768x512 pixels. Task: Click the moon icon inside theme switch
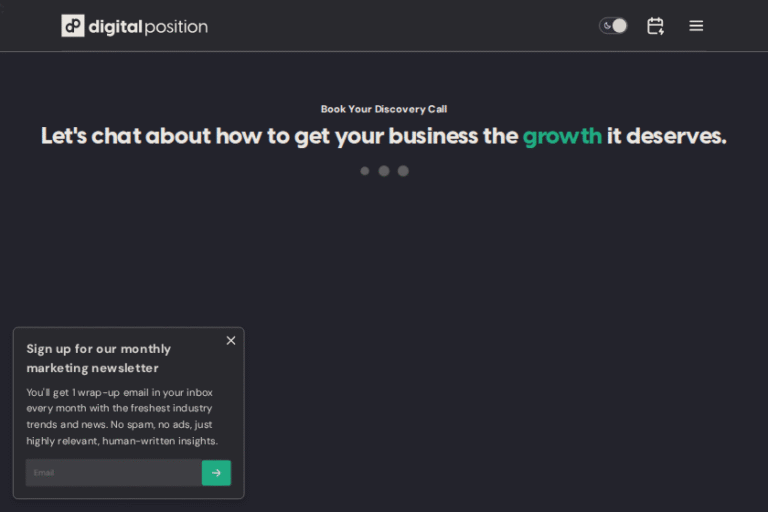click(607, 26)
